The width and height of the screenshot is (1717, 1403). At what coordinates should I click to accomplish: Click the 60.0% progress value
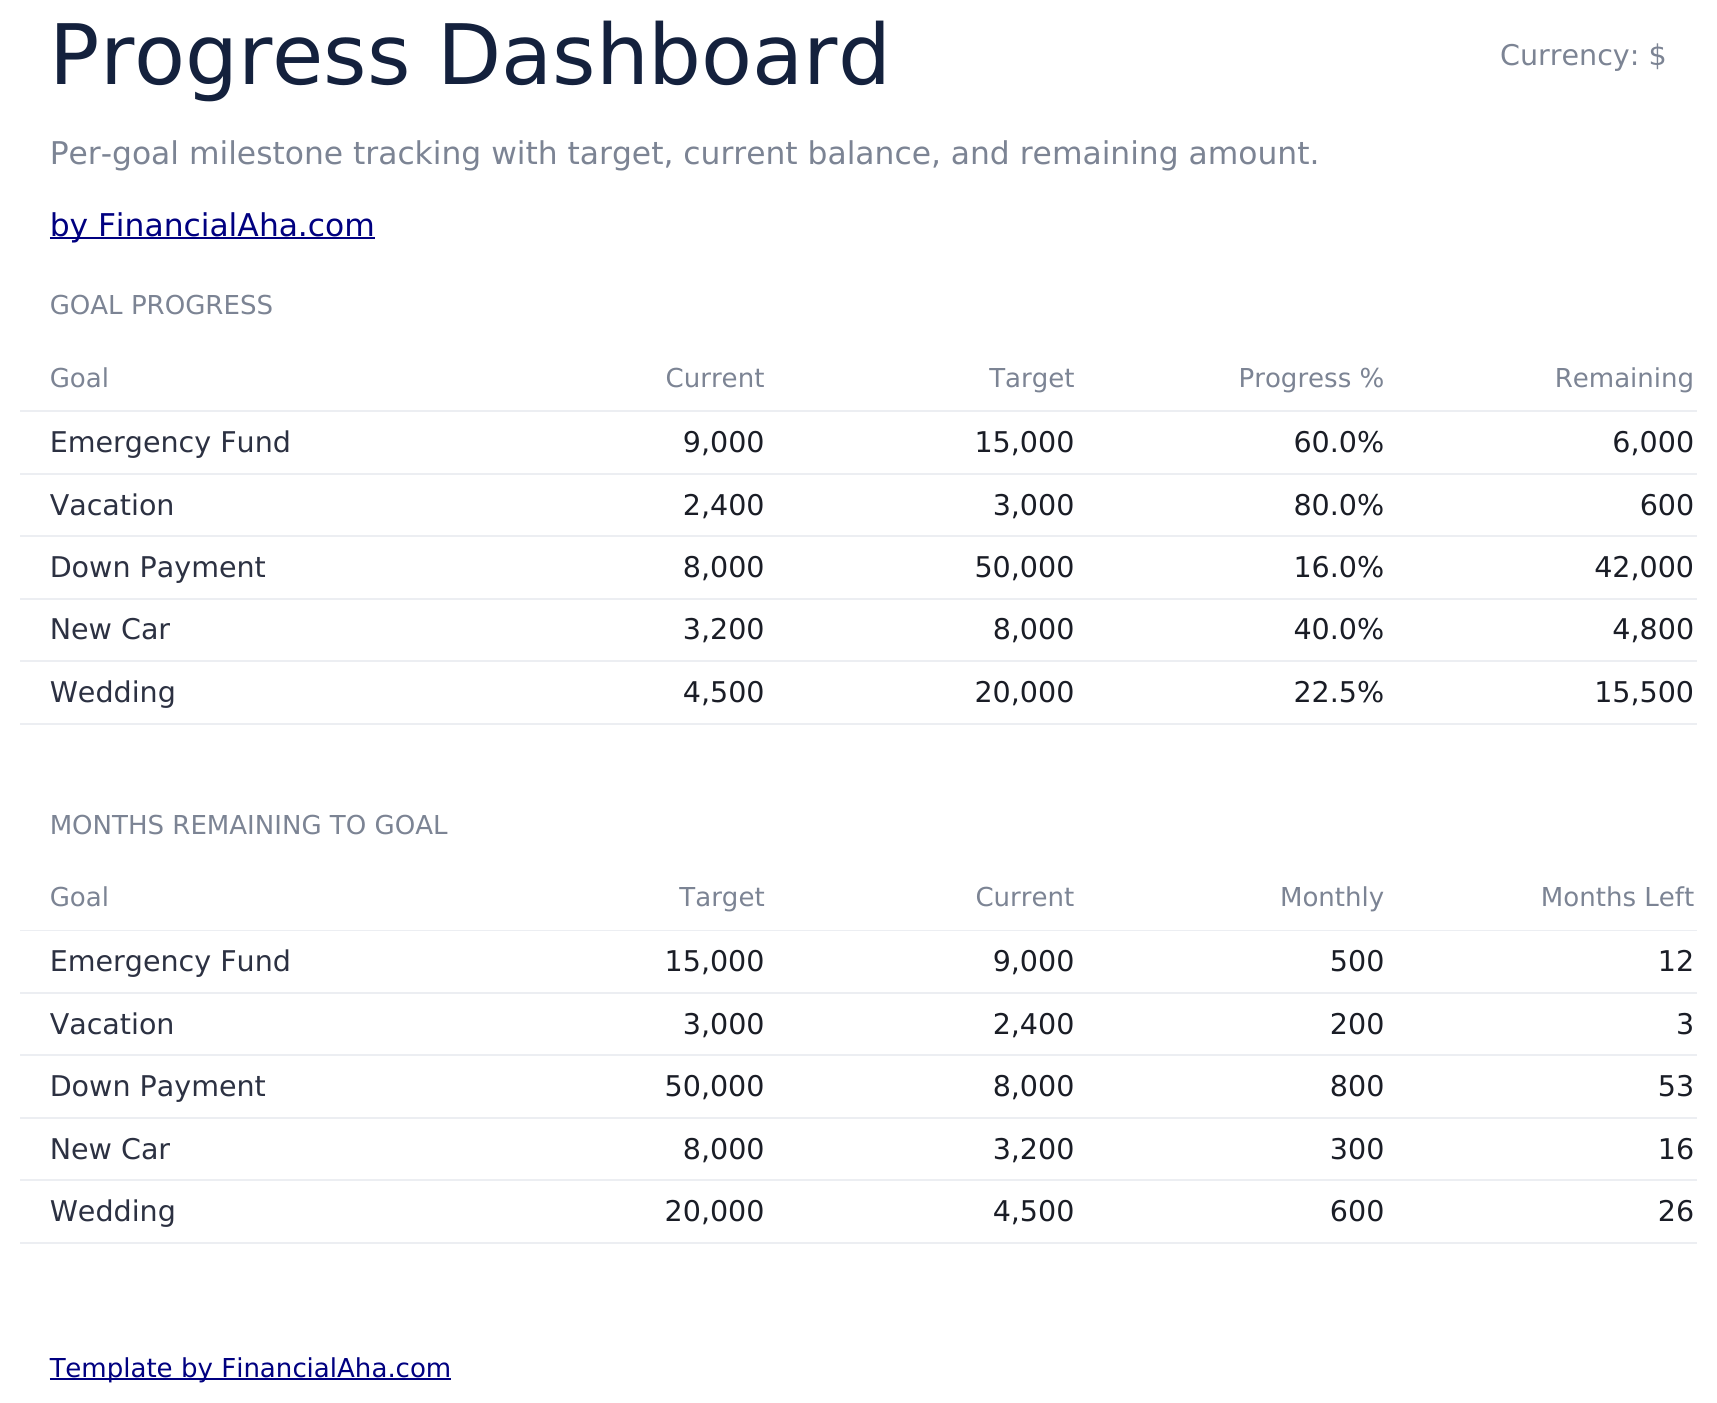pyautogui.click(x=1338, y=442)
